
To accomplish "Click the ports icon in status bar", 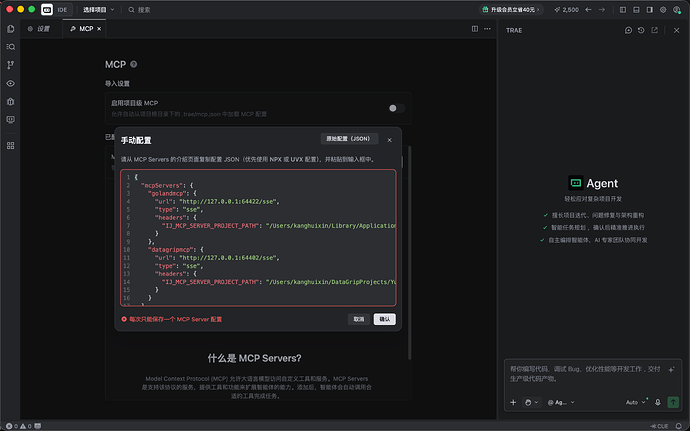I will pos(38,426).
